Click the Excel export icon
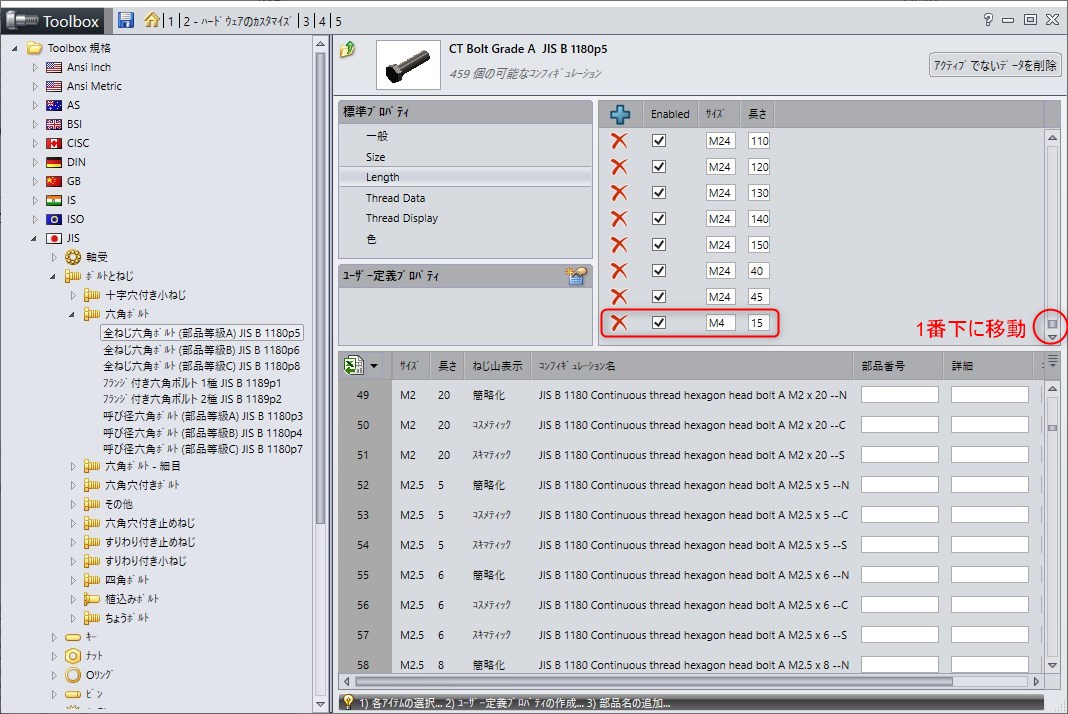This screenshot has width=1068, height=714. [x=353, y=365]
